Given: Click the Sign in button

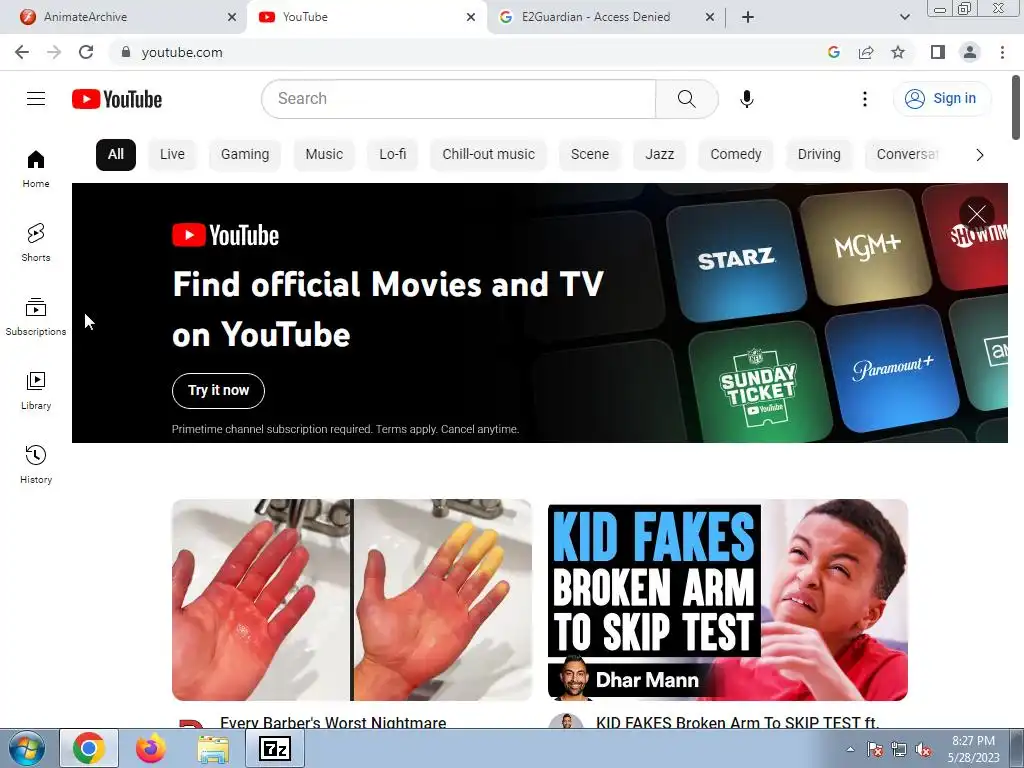Looking at the screenshot, I should (942, 99).
